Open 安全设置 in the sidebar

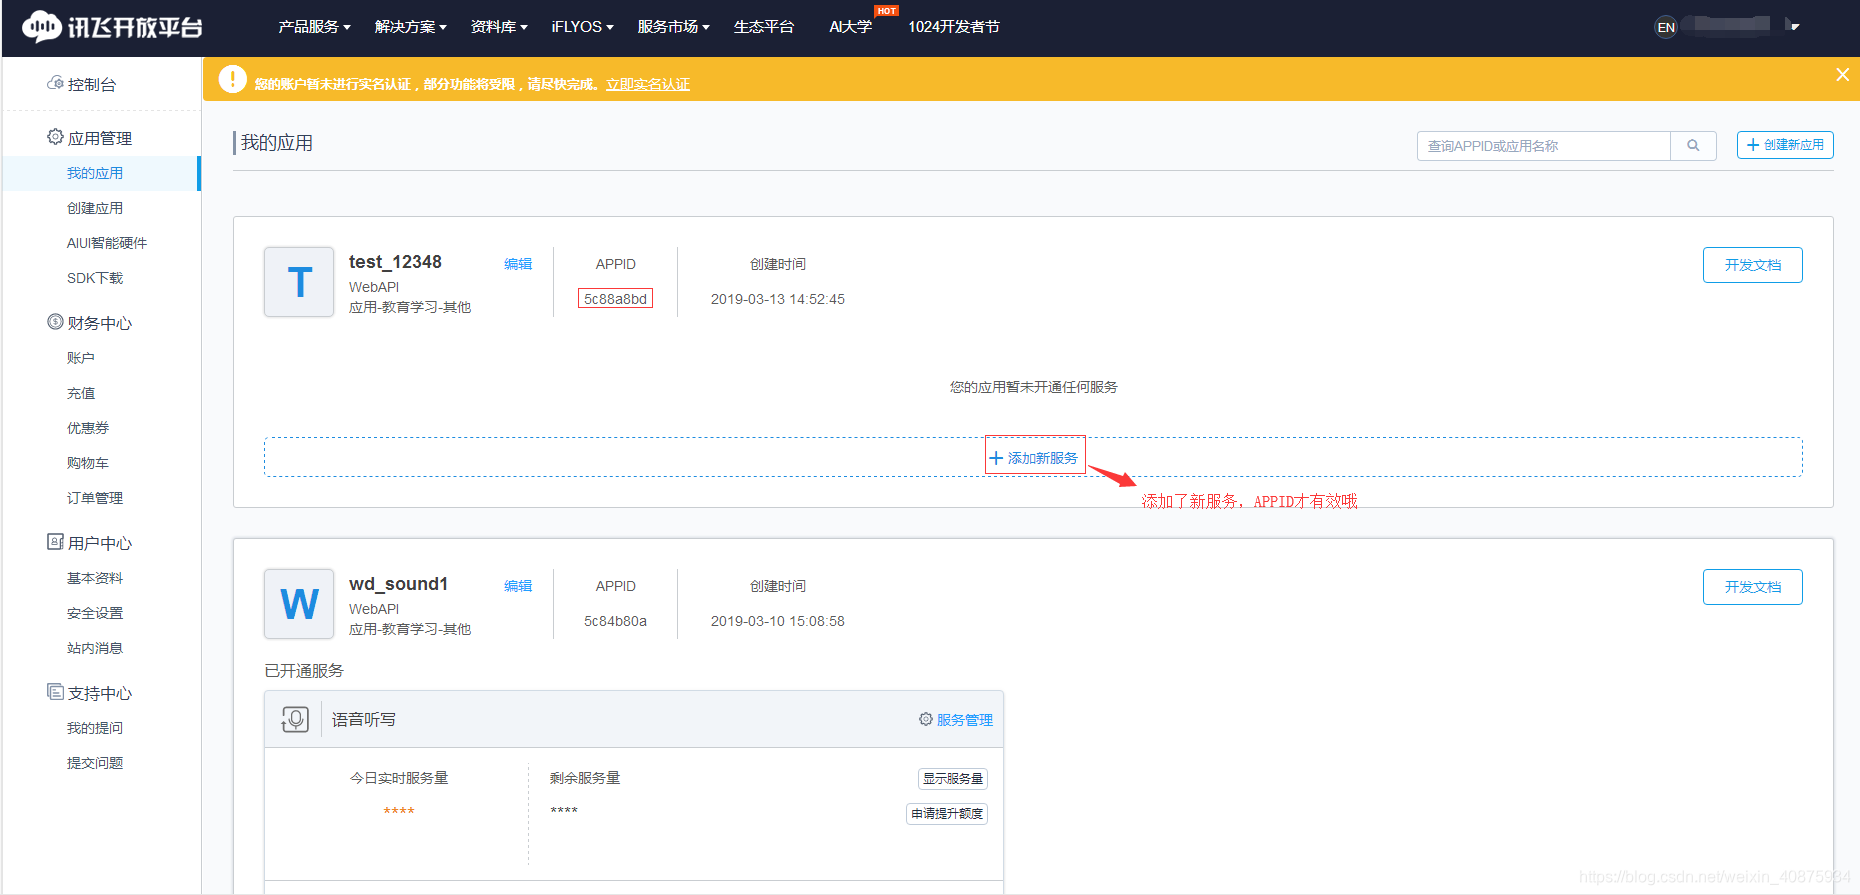[95, 613]
